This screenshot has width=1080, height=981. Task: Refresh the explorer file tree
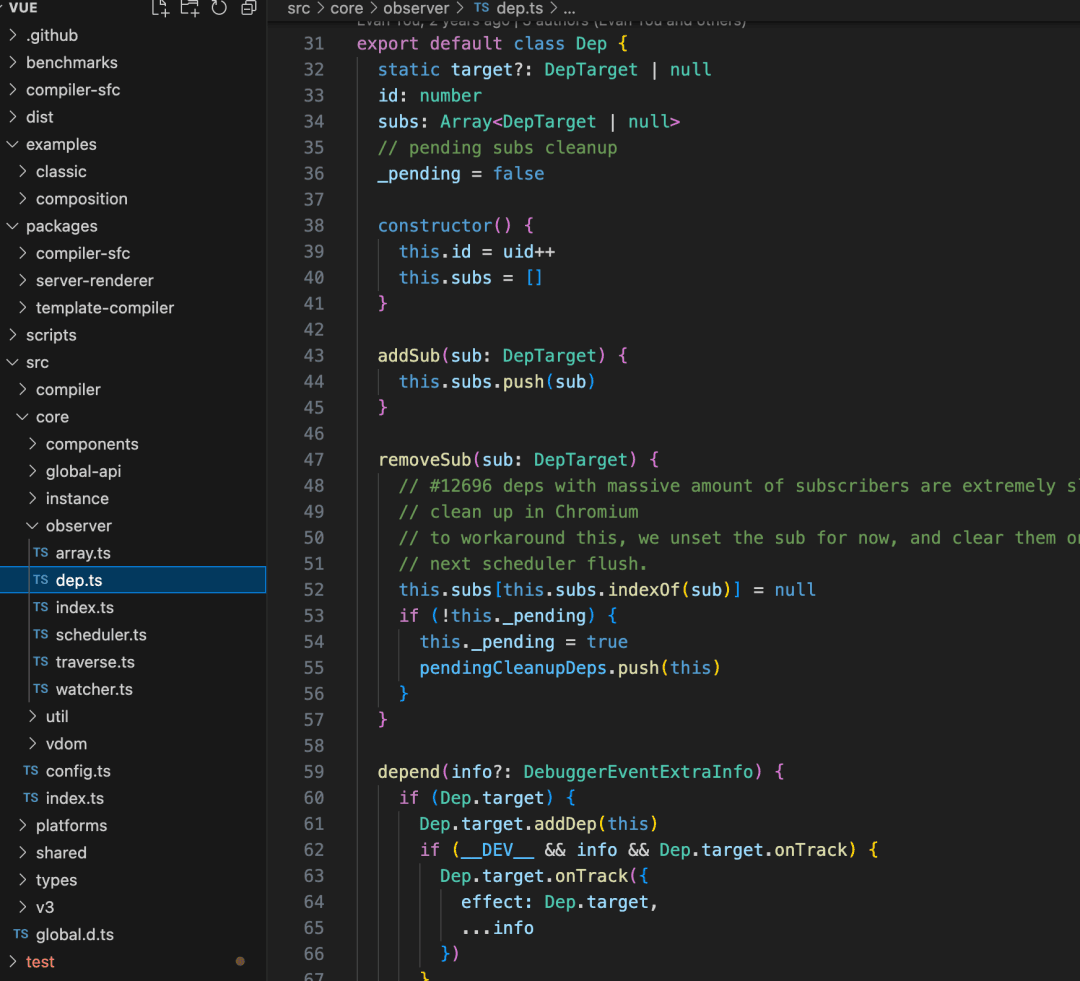click(x=219, y=8)
